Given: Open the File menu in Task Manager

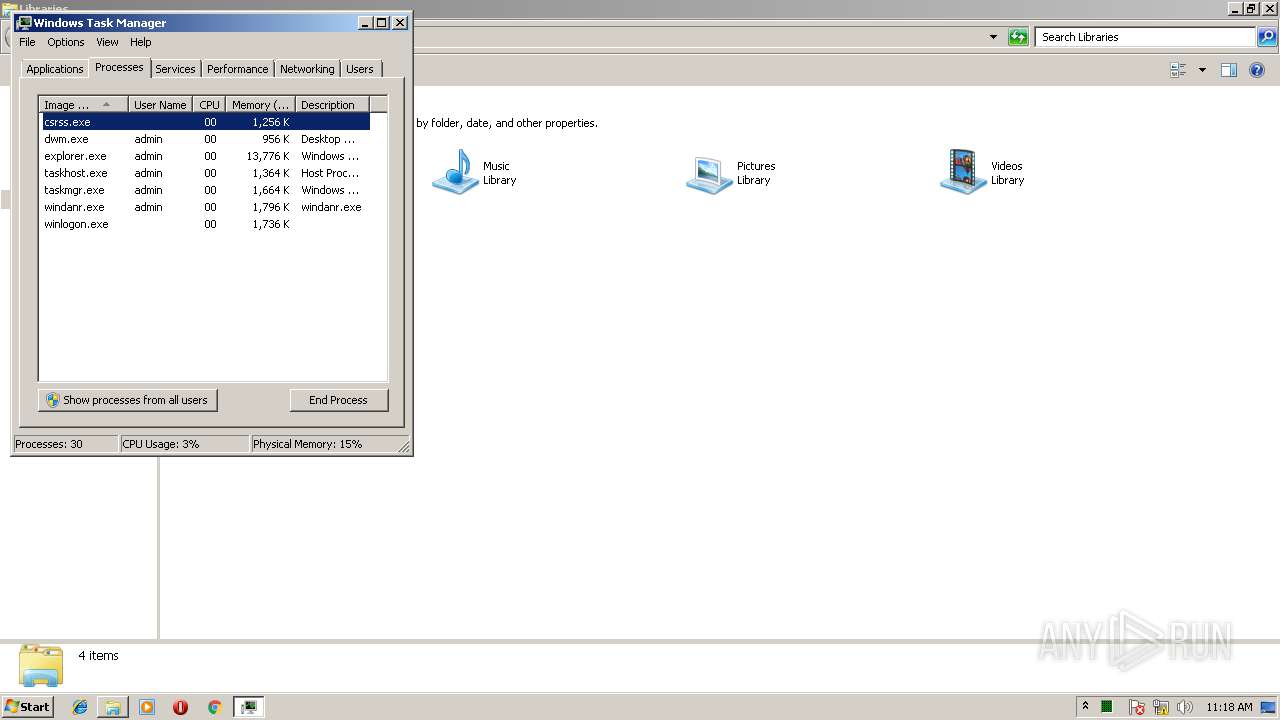Looking at the screenshot, I should pyautogui.click(x=27, y=42).
